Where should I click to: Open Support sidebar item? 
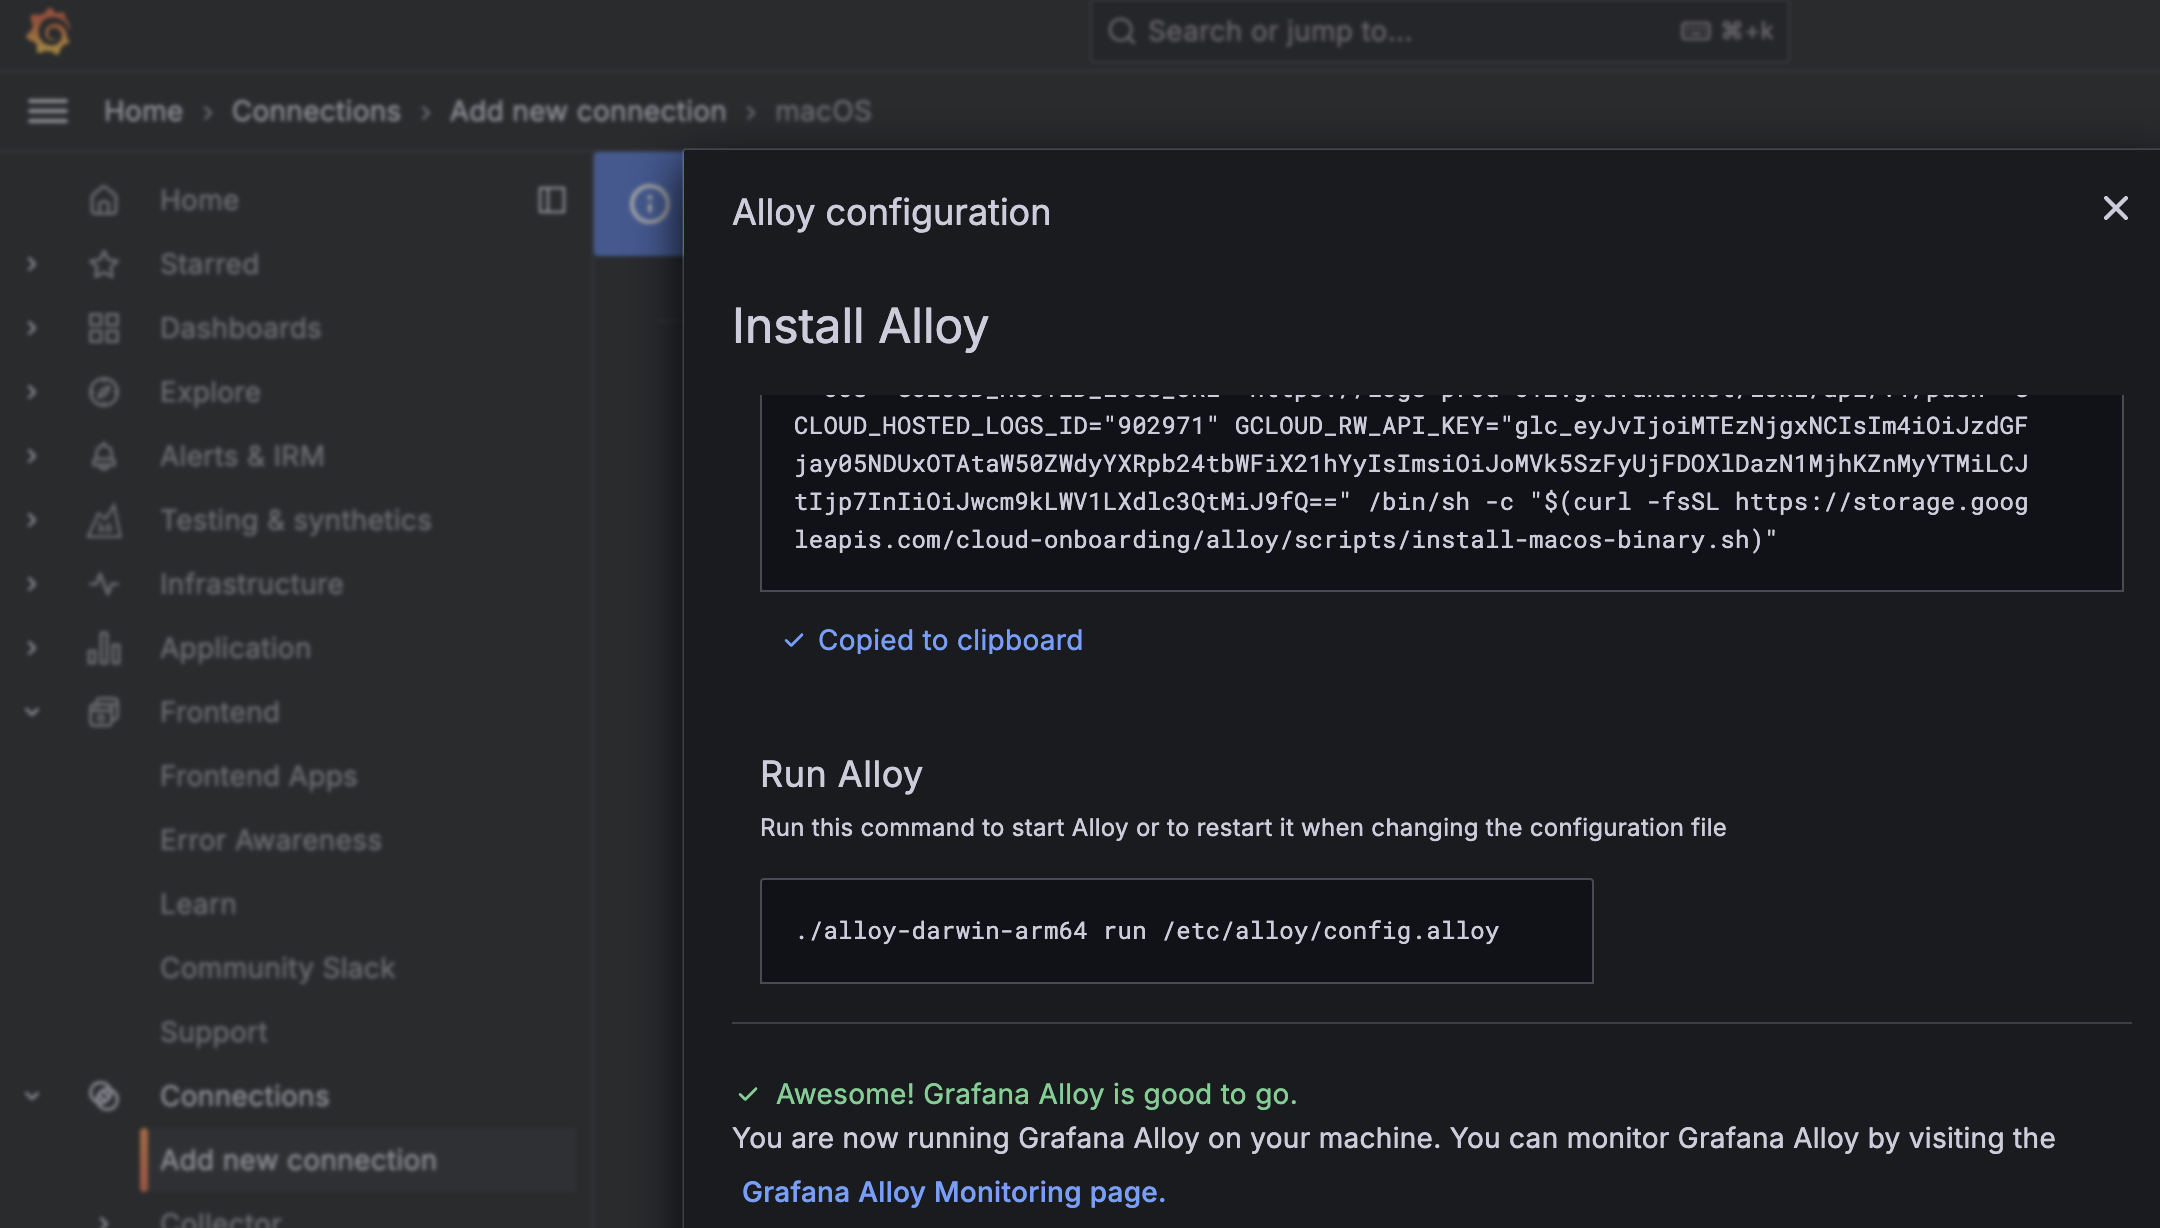(213, 1032)
